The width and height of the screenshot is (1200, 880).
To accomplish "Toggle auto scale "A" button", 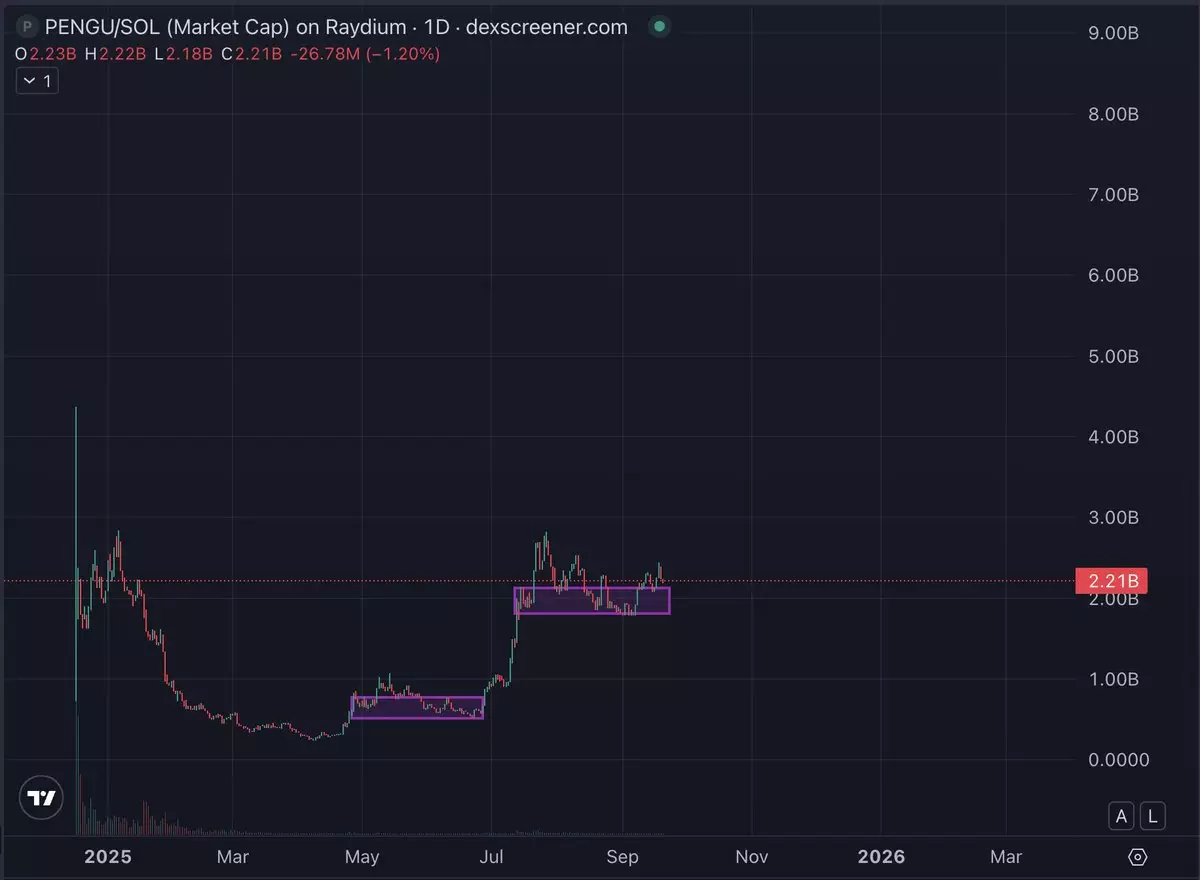I will (1122, 817).
